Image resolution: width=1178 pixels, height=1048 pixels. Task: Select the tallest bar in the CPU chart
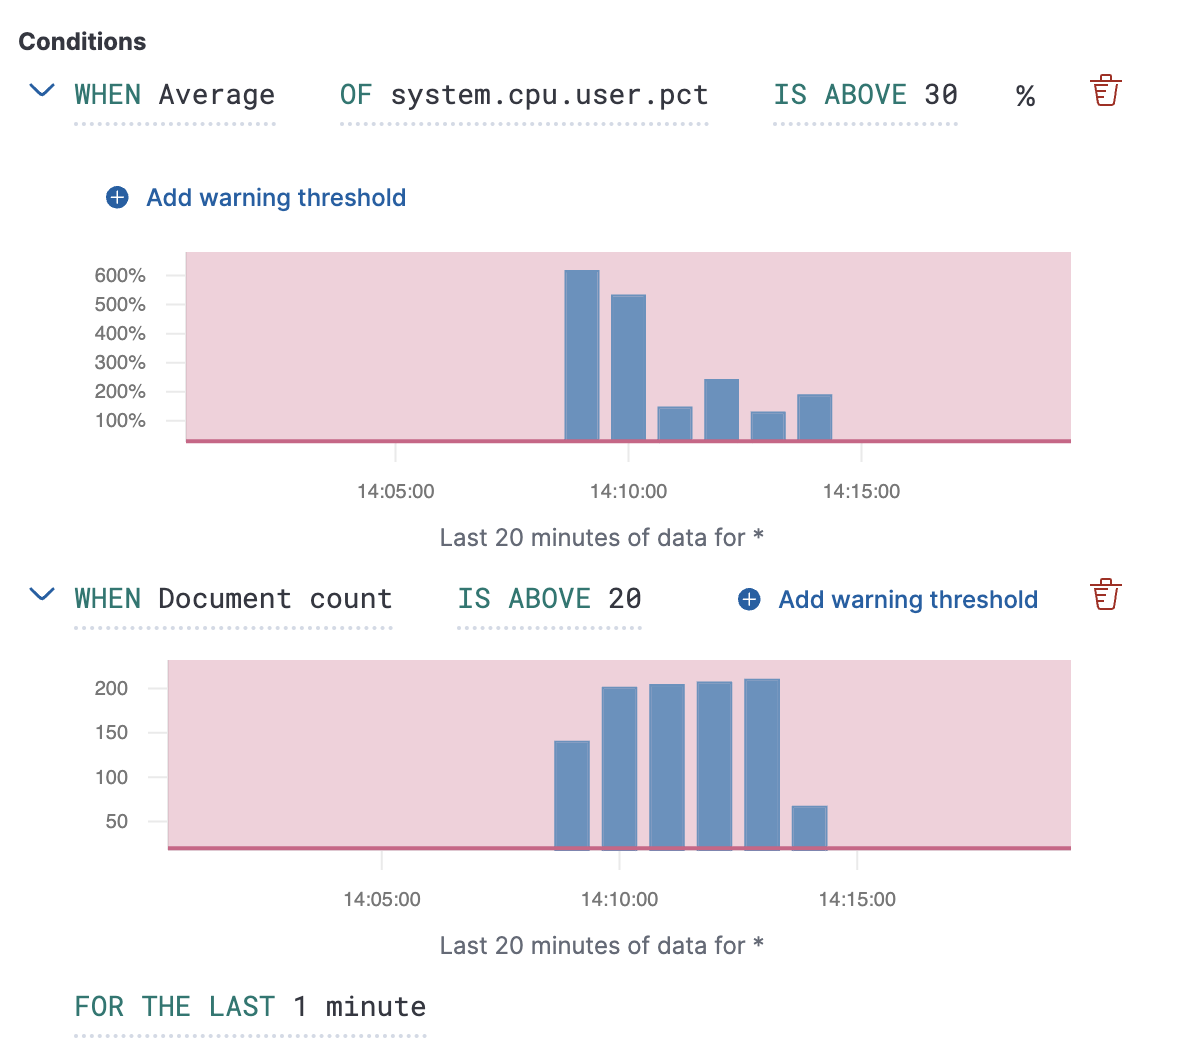[581, 355]
